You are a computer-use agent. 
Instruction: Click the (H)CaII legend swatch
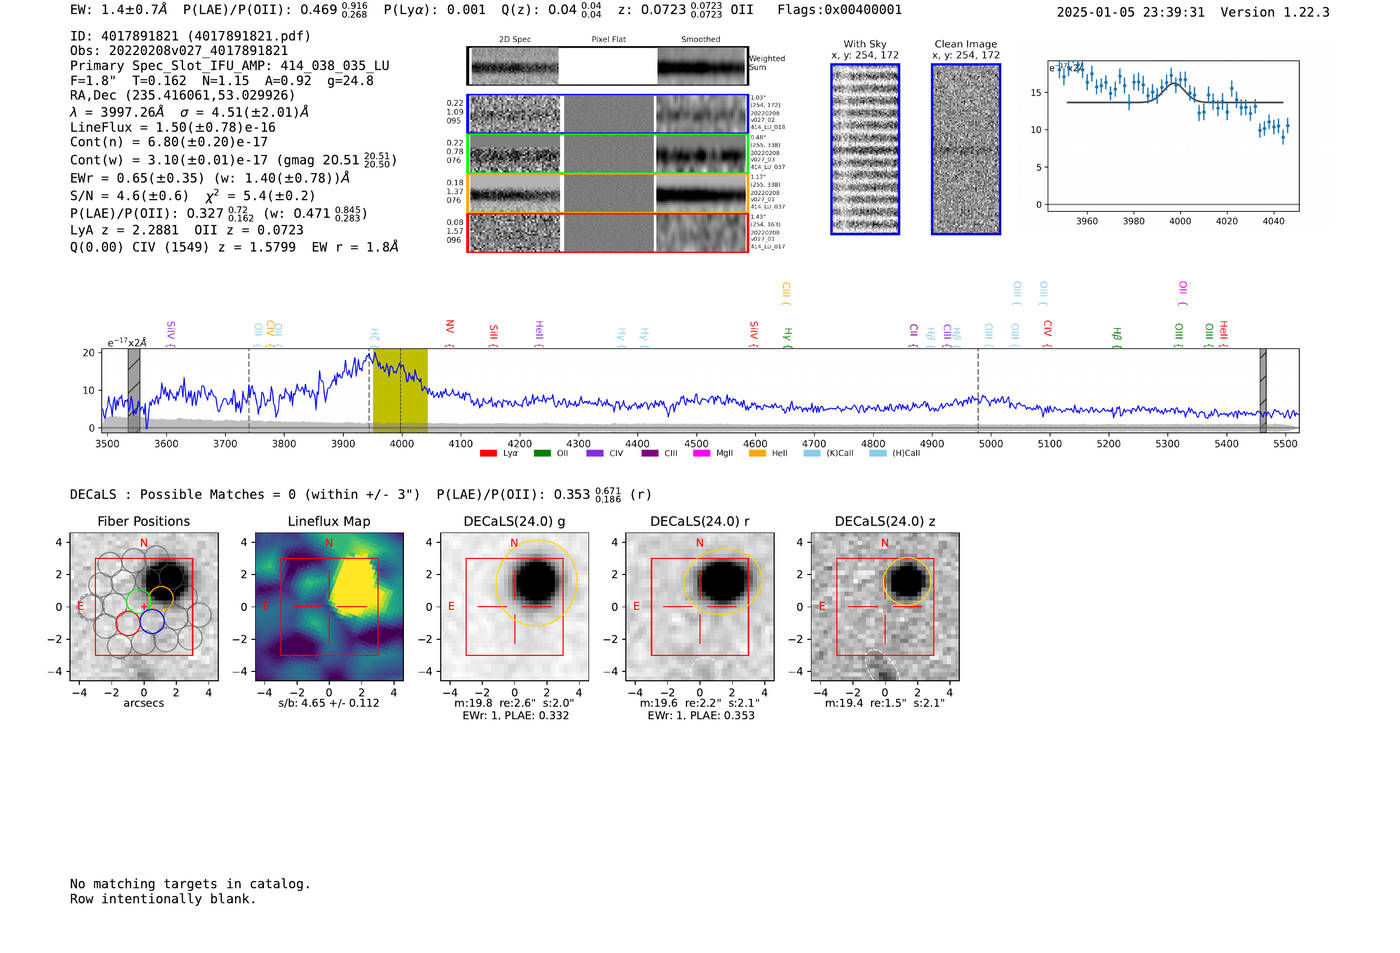coord(877,454)
